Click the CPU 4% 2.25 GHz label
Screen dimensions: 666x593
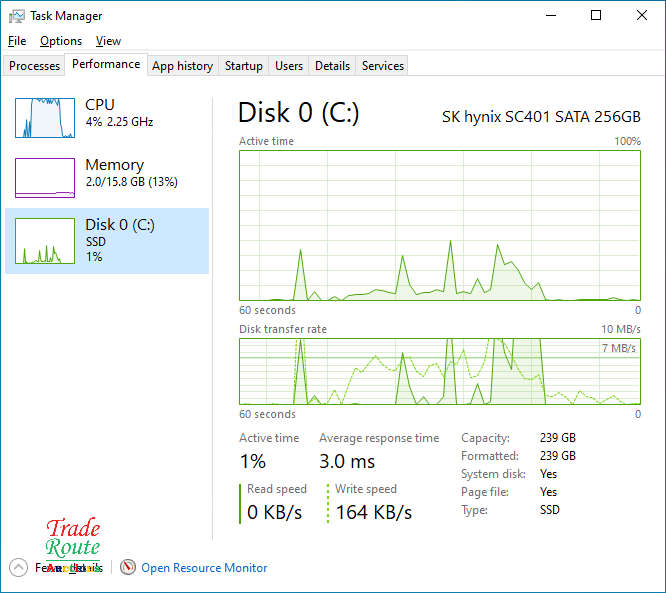tap(119, 113)
